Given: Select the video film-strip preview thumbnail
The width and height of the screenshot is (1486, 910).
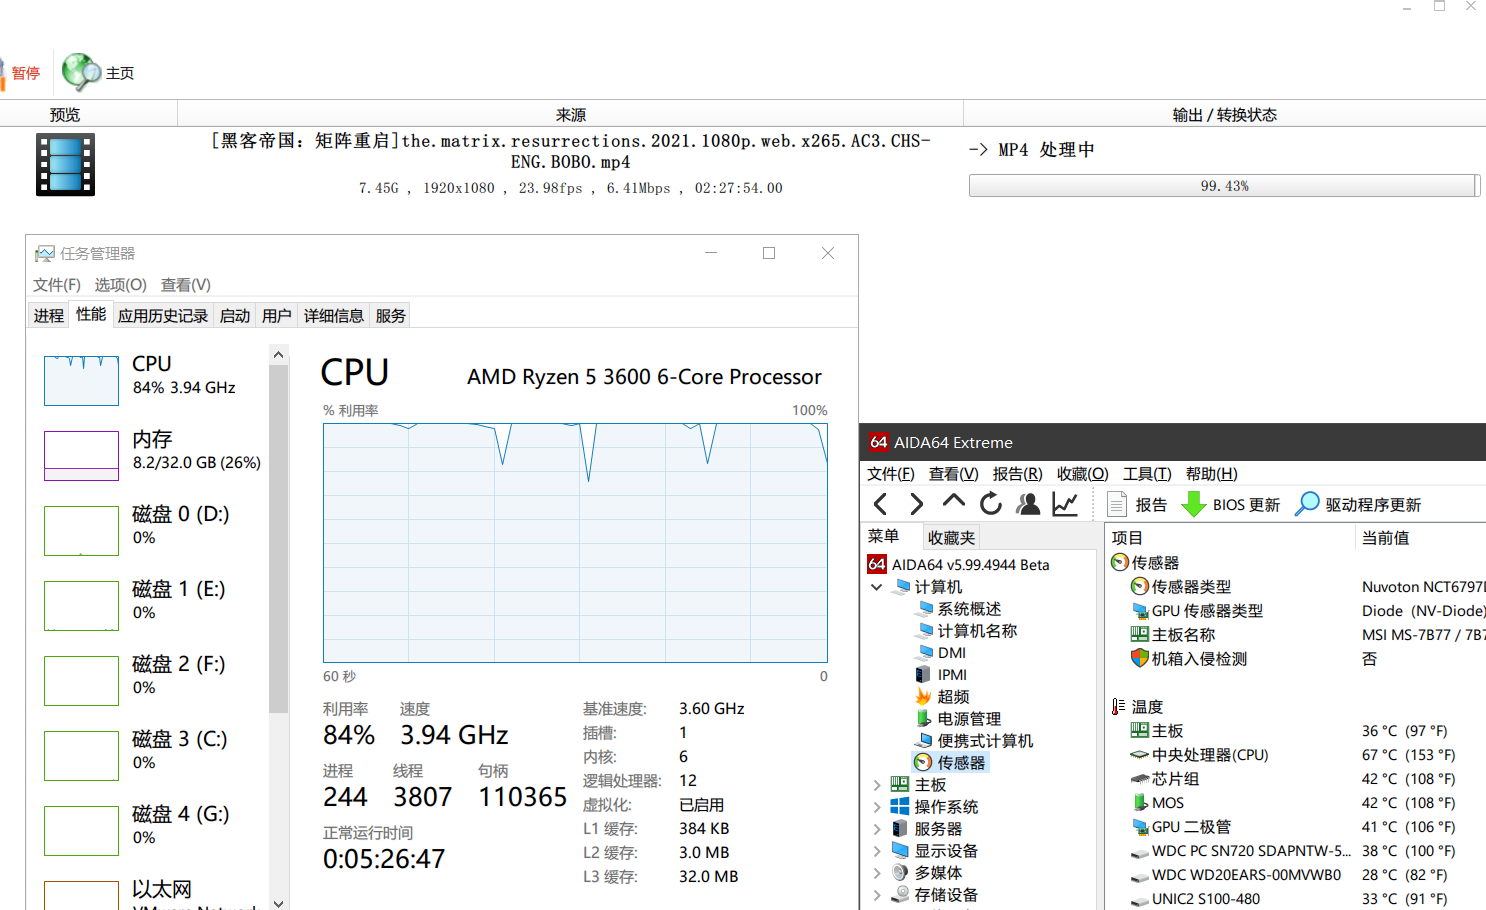Looking at the screenshot, I should 65,164.
